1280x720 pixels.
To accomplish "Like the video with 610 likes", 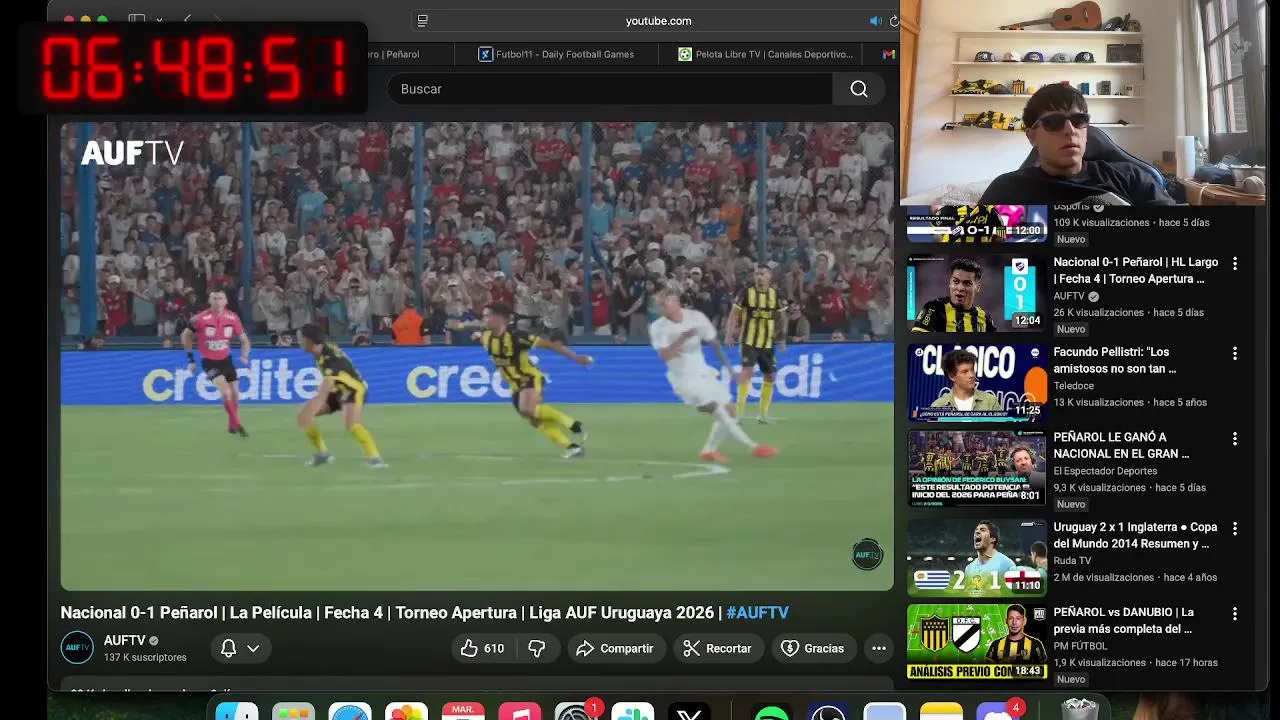I will pos(482,648).
